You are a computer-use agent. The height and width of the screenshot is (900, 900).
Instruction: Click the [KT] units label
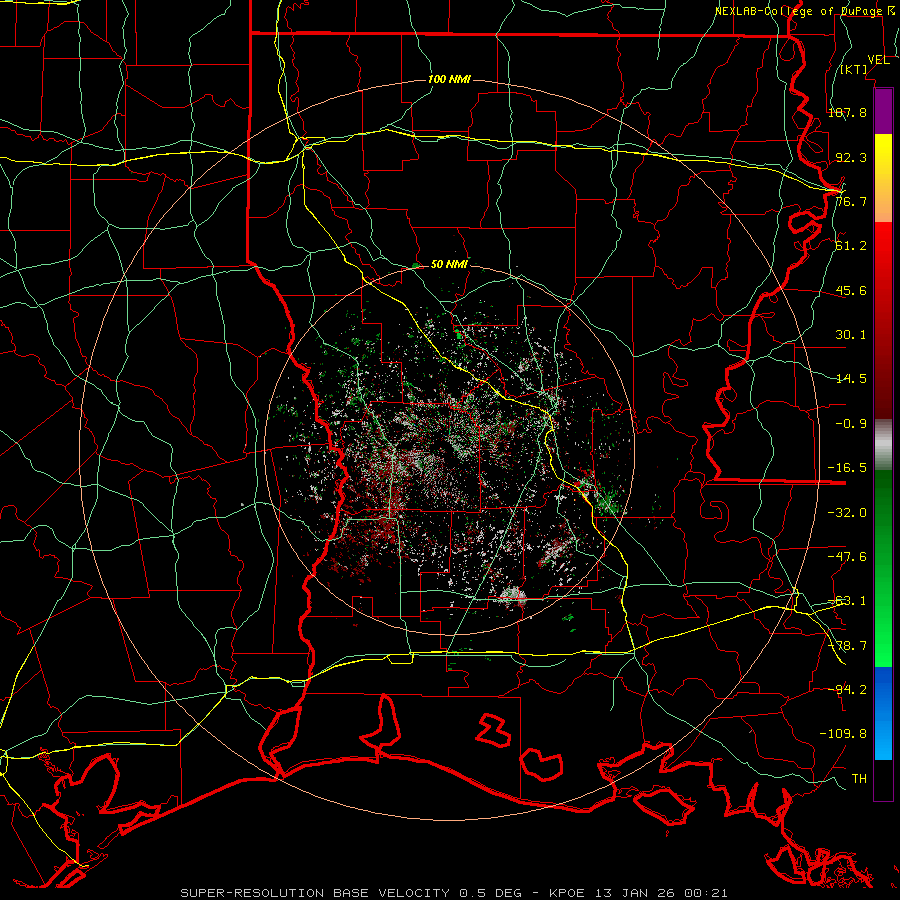pyautogui.click(x=854, y=69)
